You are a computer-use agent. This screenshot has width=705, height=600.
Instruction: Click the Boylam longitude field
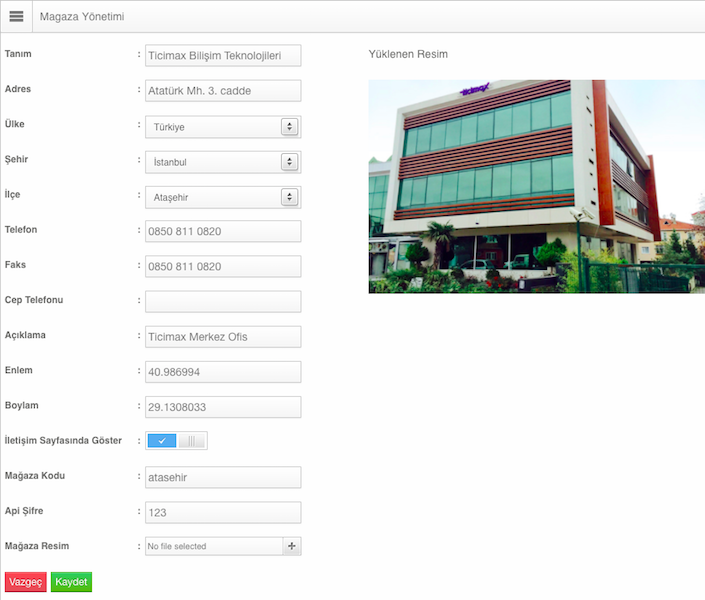click(x=223, y=407)
